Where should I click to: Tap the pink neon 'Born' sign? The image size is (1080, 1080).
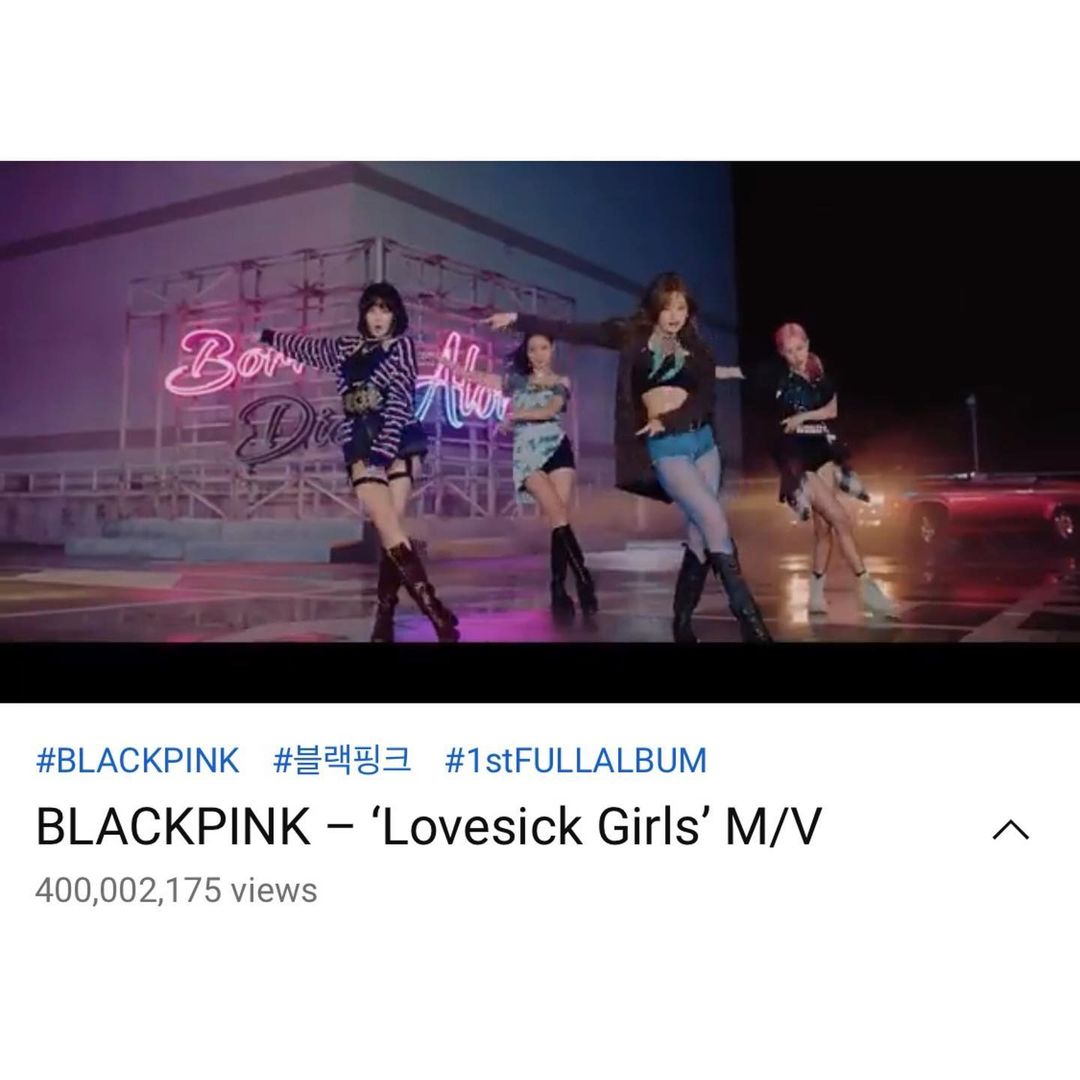point(200,362)
